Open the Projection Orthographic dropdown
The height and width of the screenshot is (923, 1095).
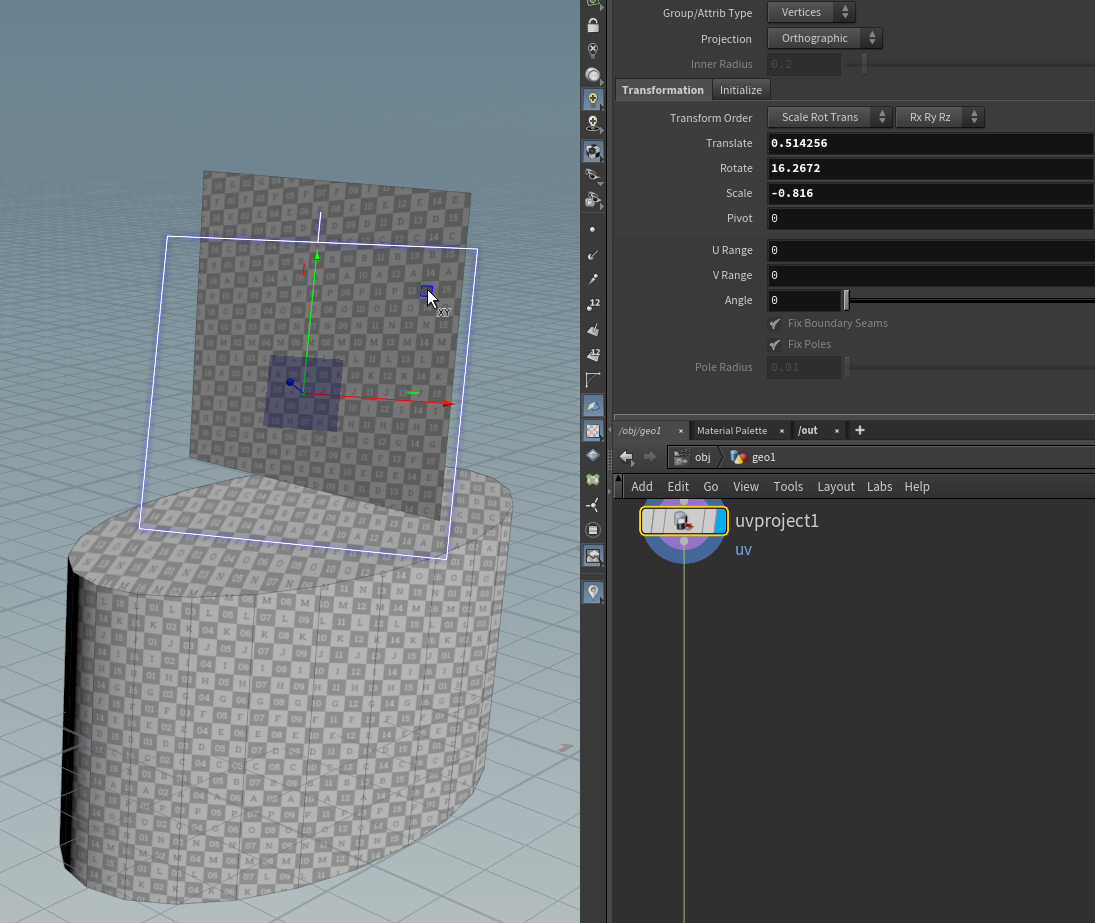[x=825, y=38]
